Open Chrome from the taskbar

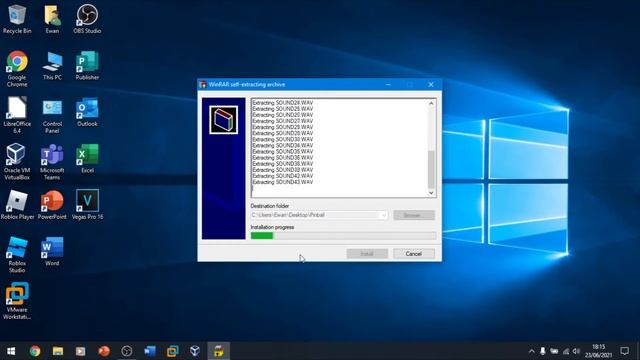tap(35, 351)
